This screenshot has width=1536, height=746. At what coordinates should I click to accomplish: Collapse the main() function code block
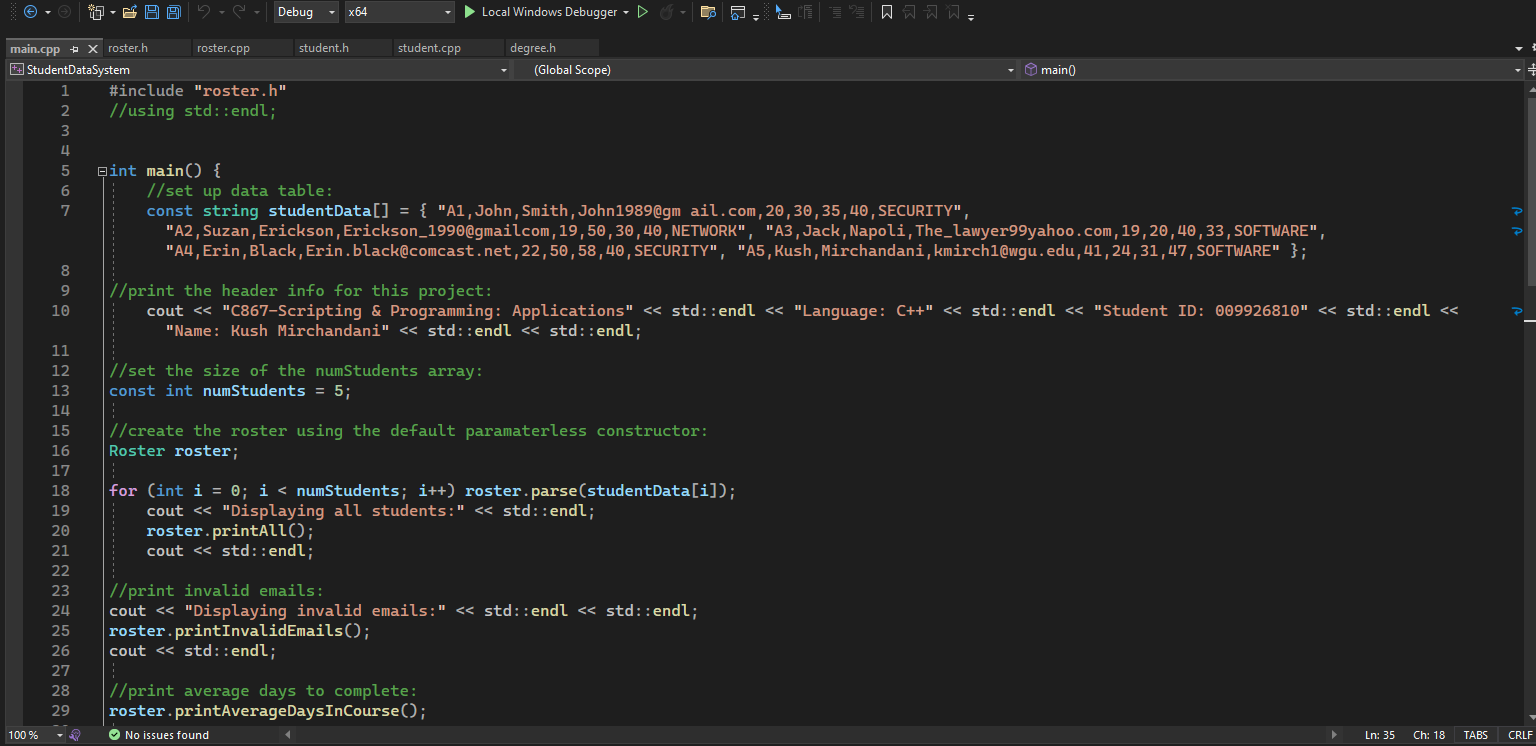pos(102,170)
